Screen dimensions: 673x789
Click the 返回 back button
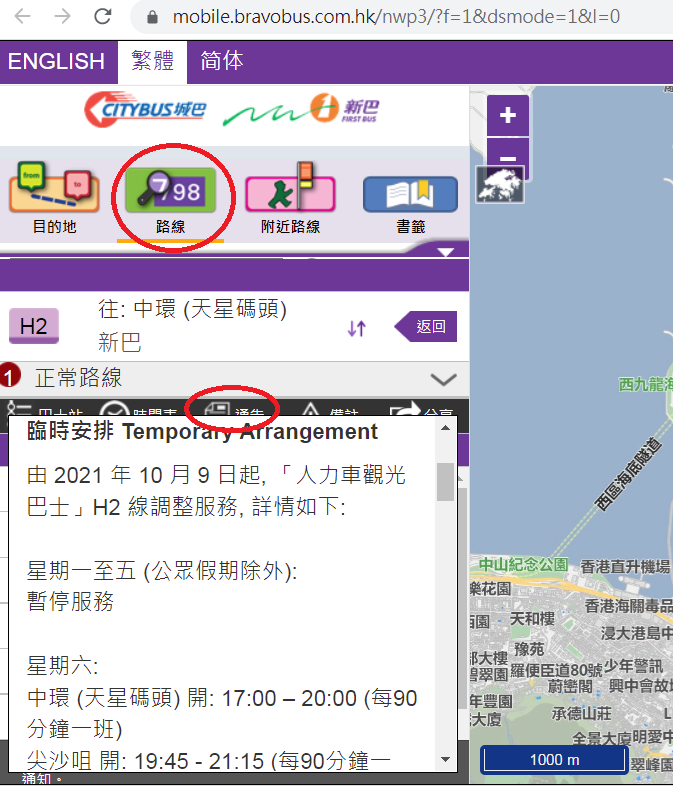click(425, 327)
